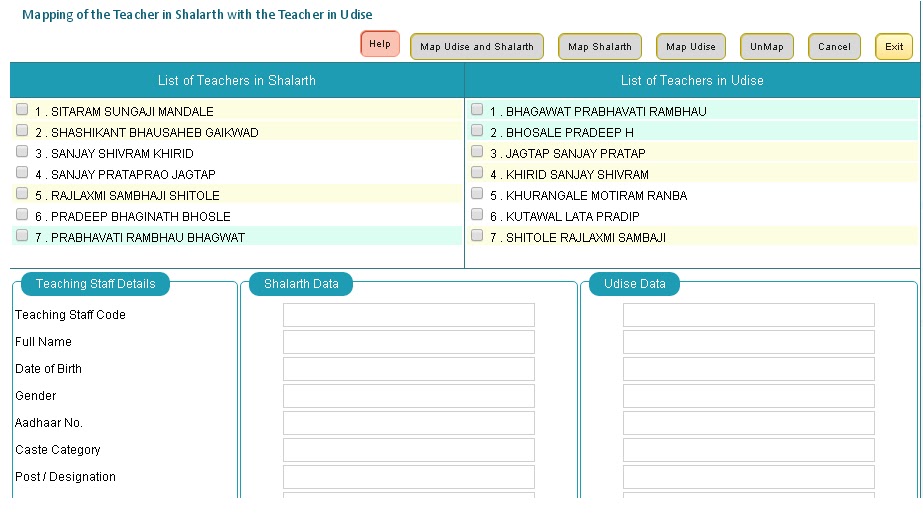Viewport: 923px width, 530px height.
Task: Click Udise Post / Designation field
Action: click(x=749, y=477)
